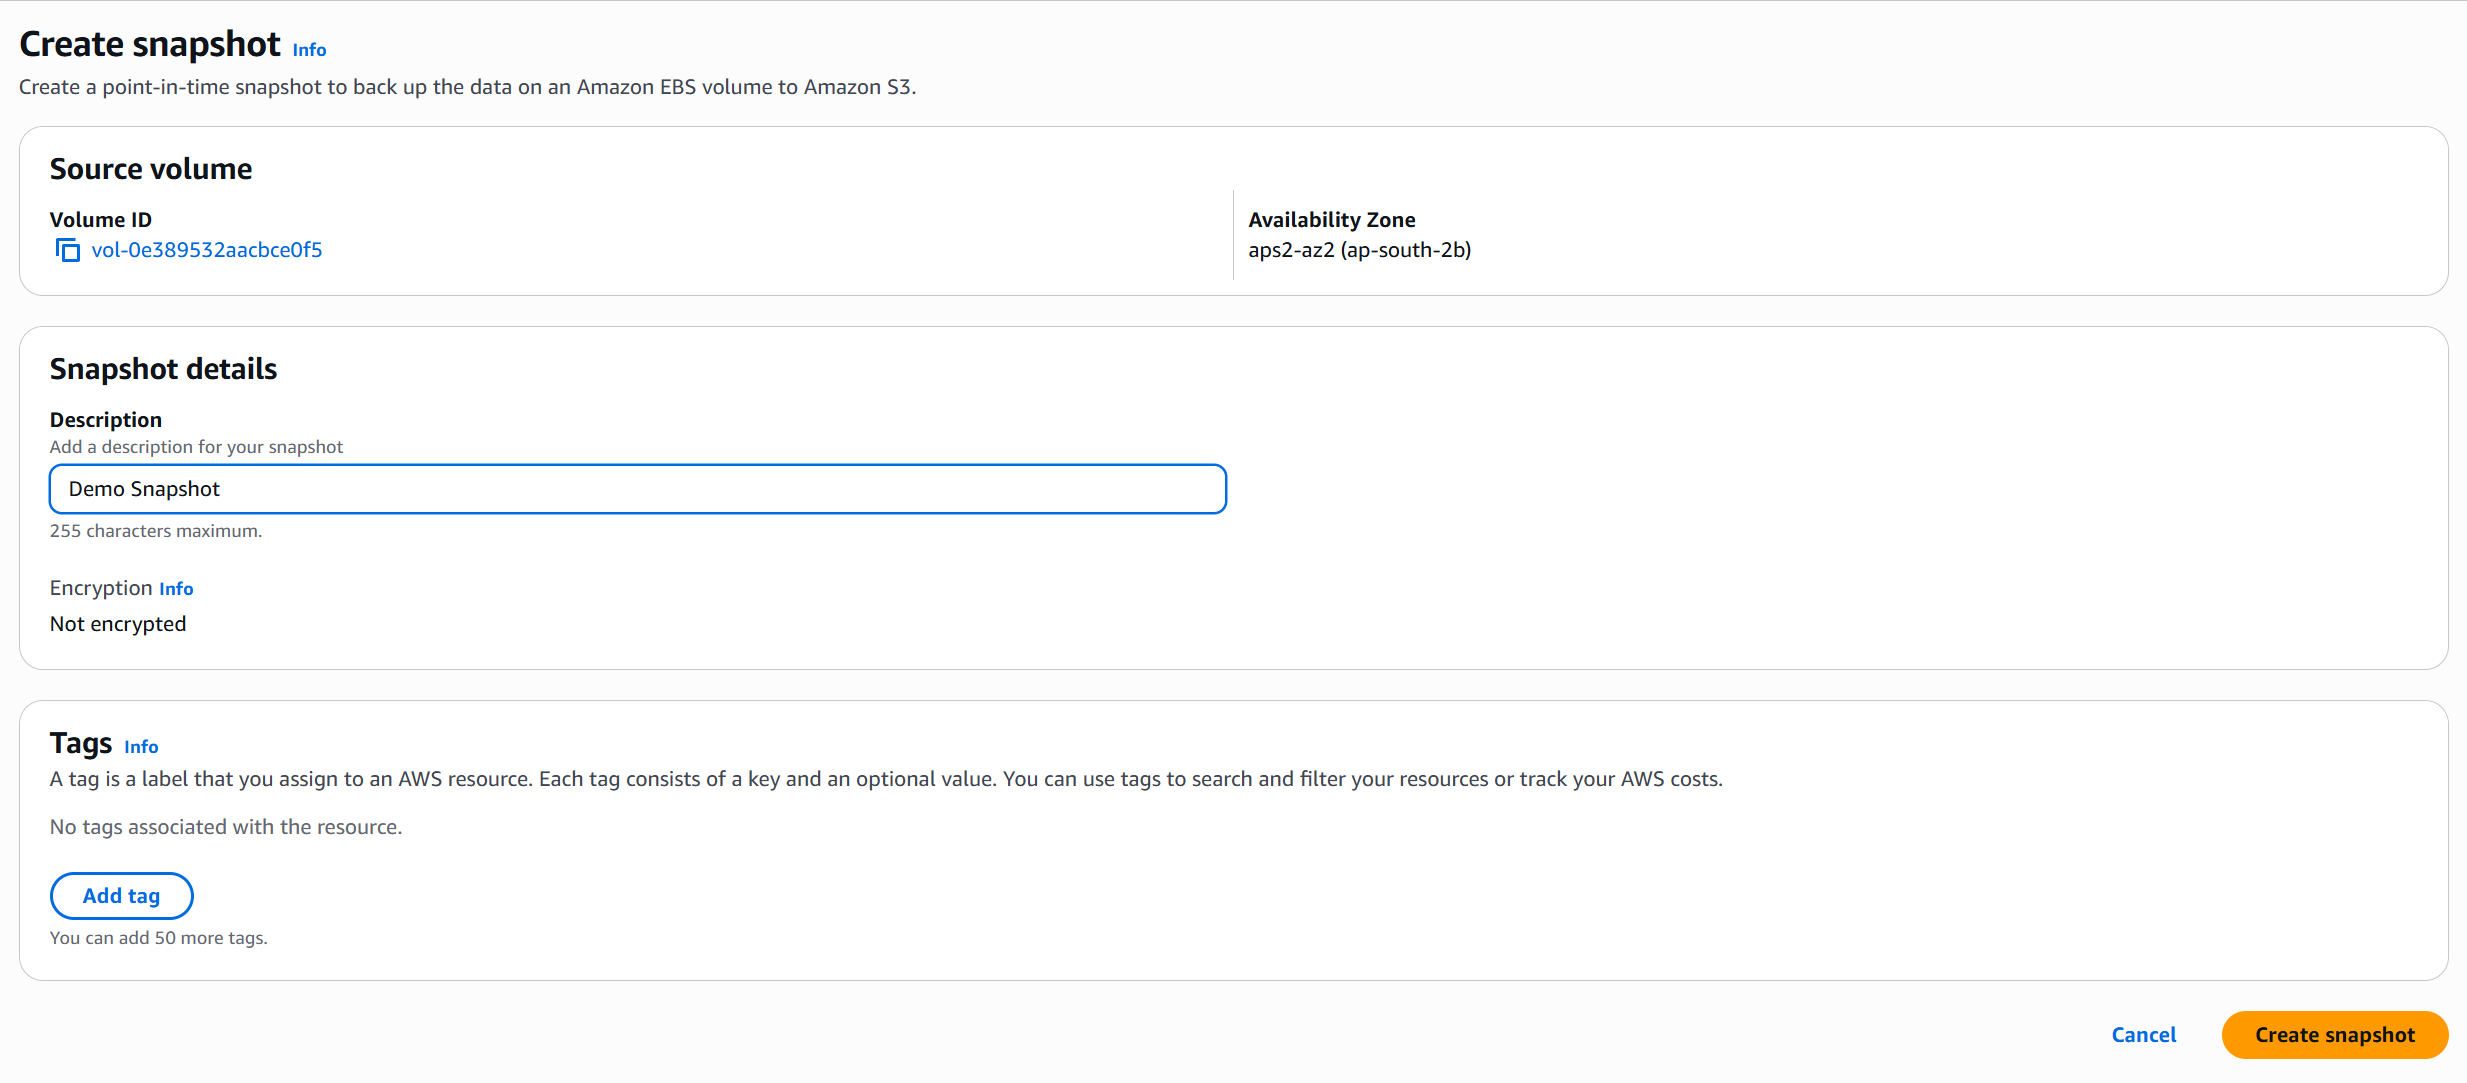Click the Tags section heading
Screen dimensions: 2467x1083
pos(81,744)
